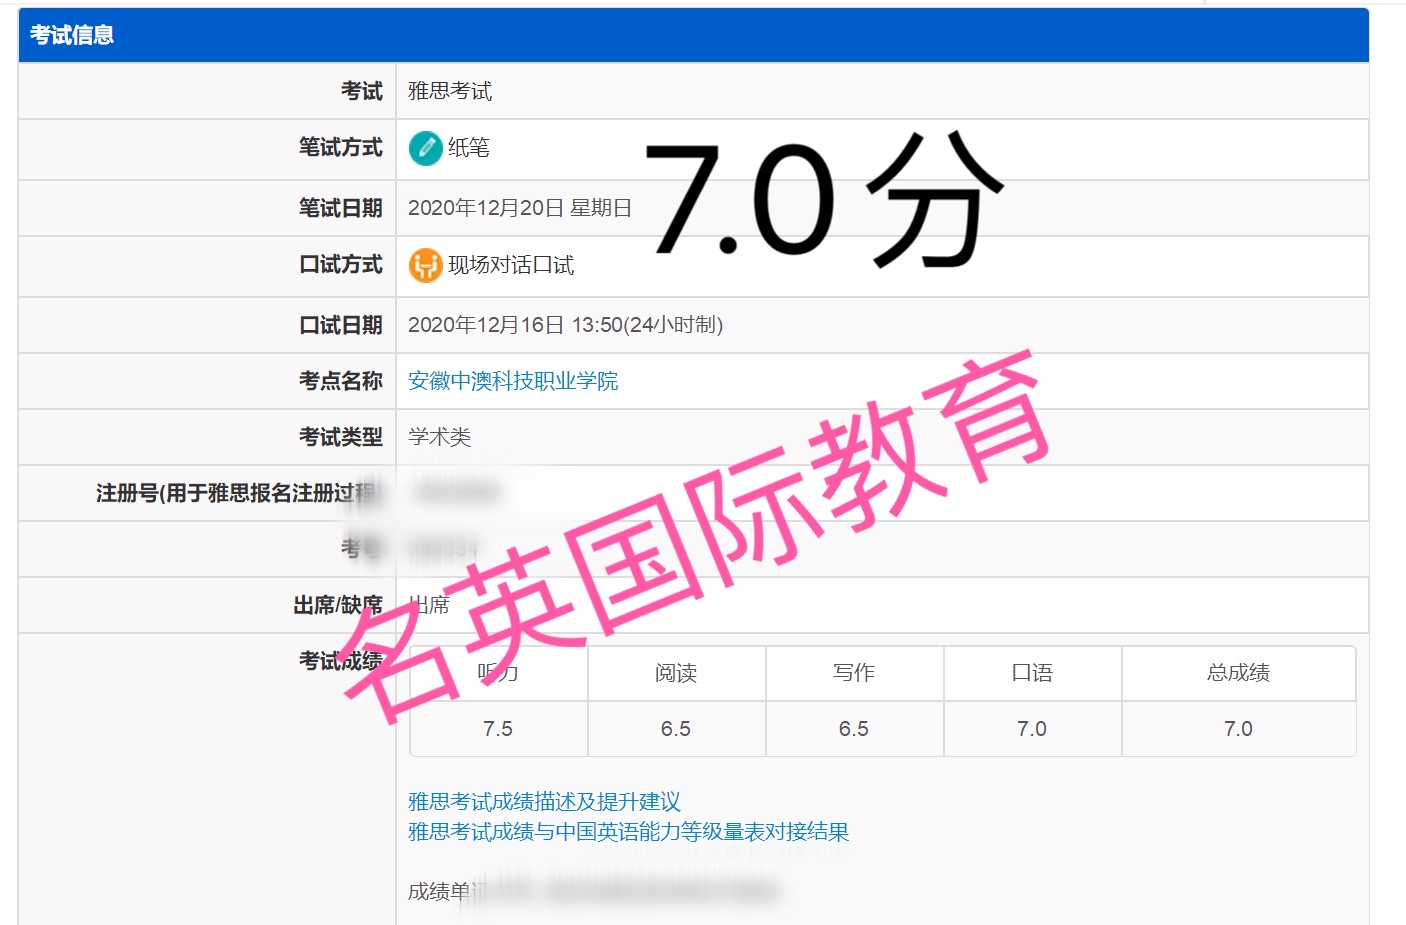Open the 雅思考试成绩与中国英语能力等级量表对接结果 link

628,832
